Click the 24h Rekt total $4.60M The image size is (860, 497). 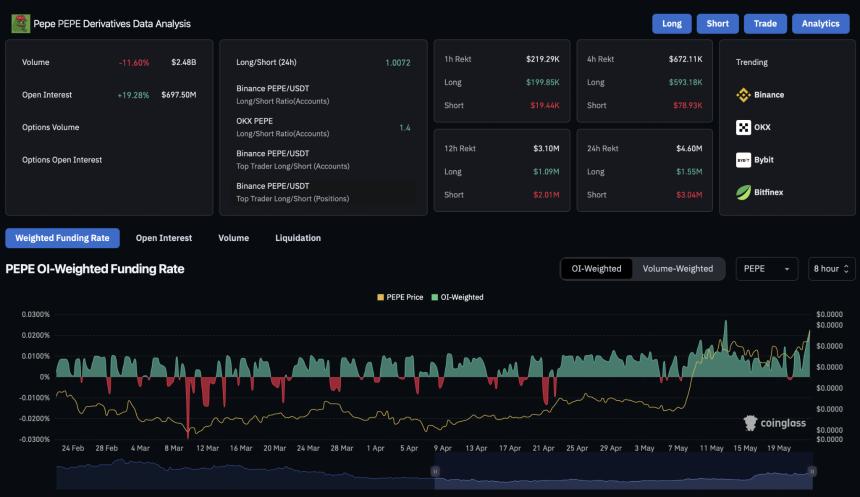[689, 149]
